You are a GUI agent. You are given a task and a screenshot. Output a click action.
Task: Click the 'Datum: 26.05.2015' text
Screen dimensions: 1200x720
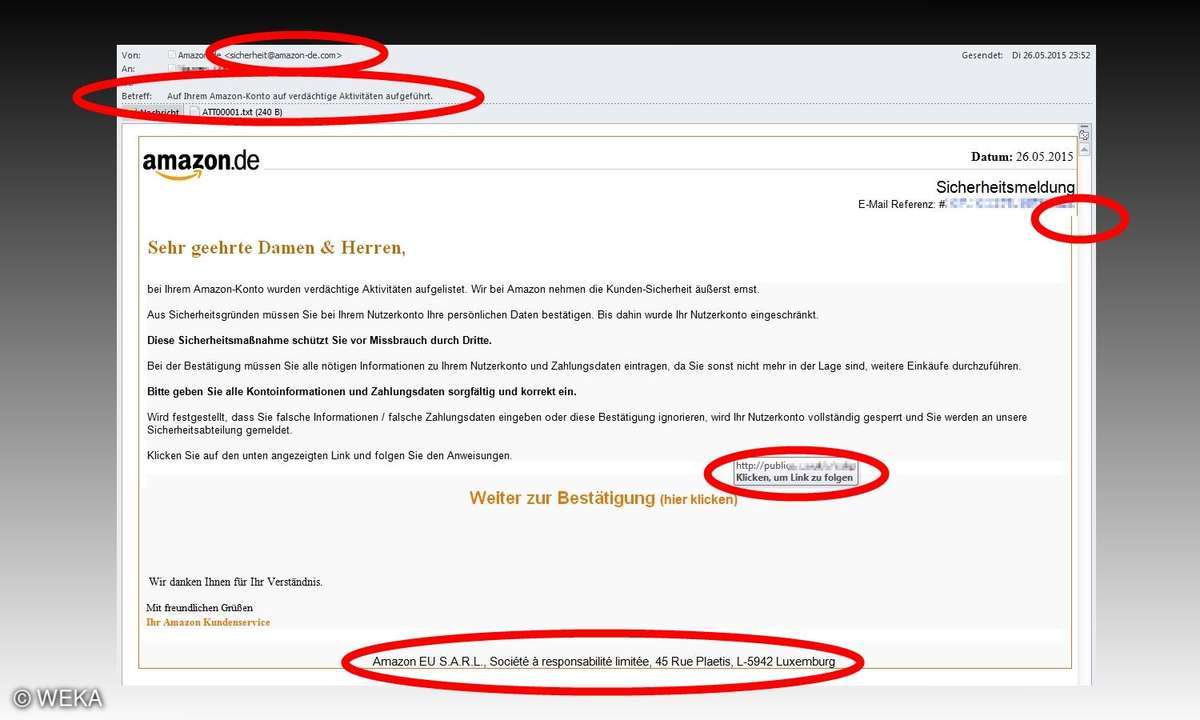[1022, 157]
